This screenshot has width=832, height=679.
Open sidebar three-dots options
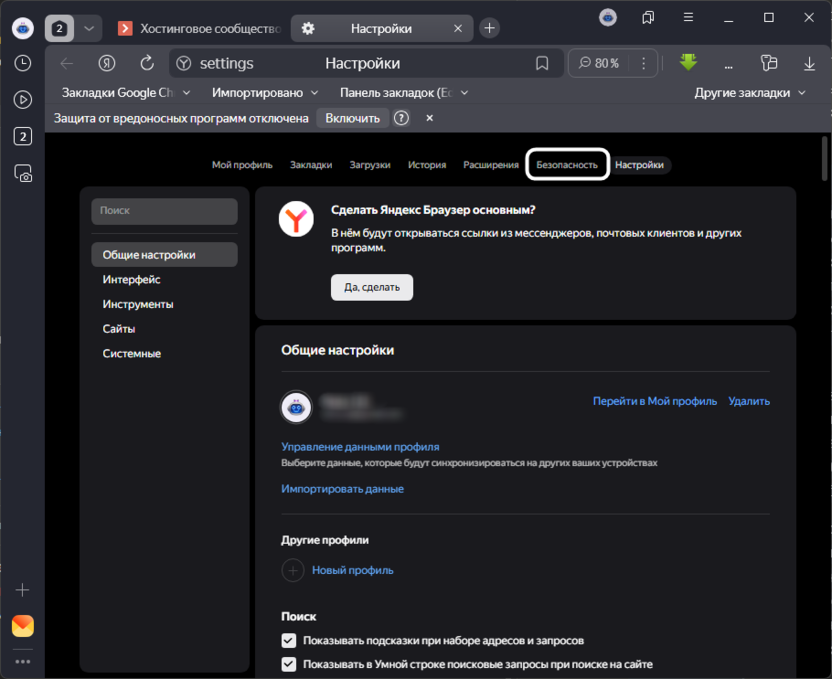22,661
